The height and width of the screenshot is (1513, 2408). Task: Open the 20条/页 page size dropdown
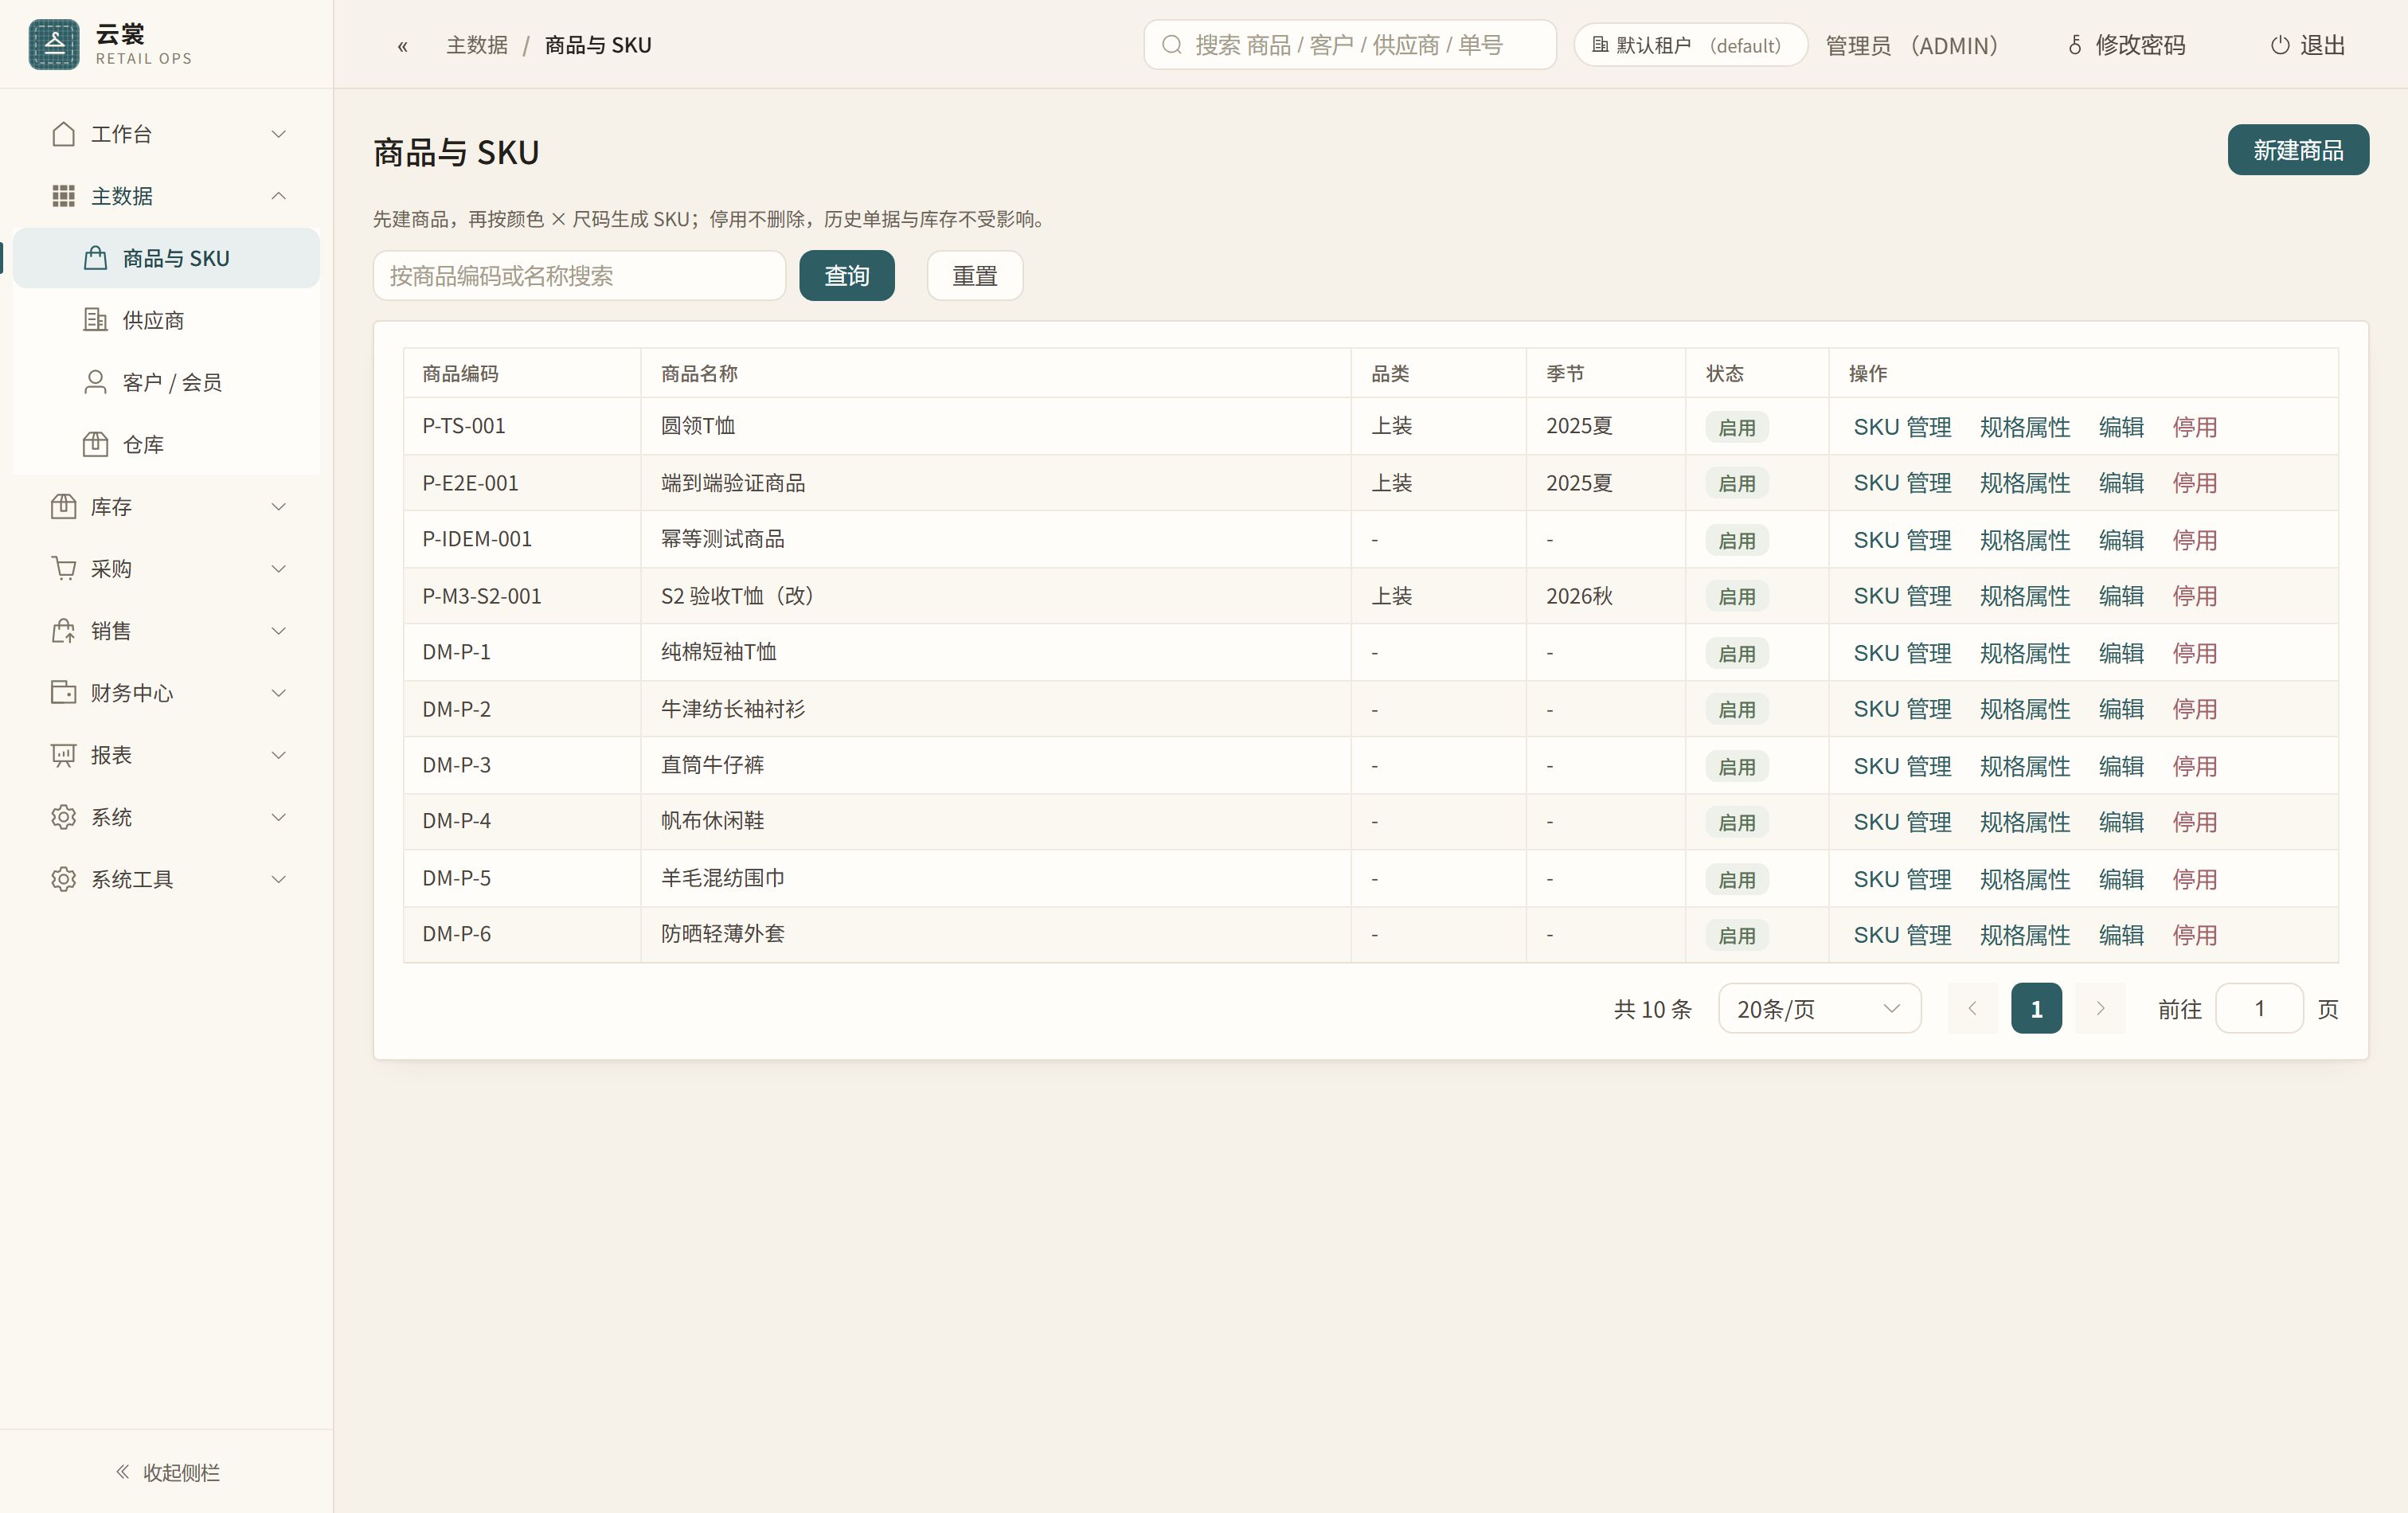point(1819,1009)
